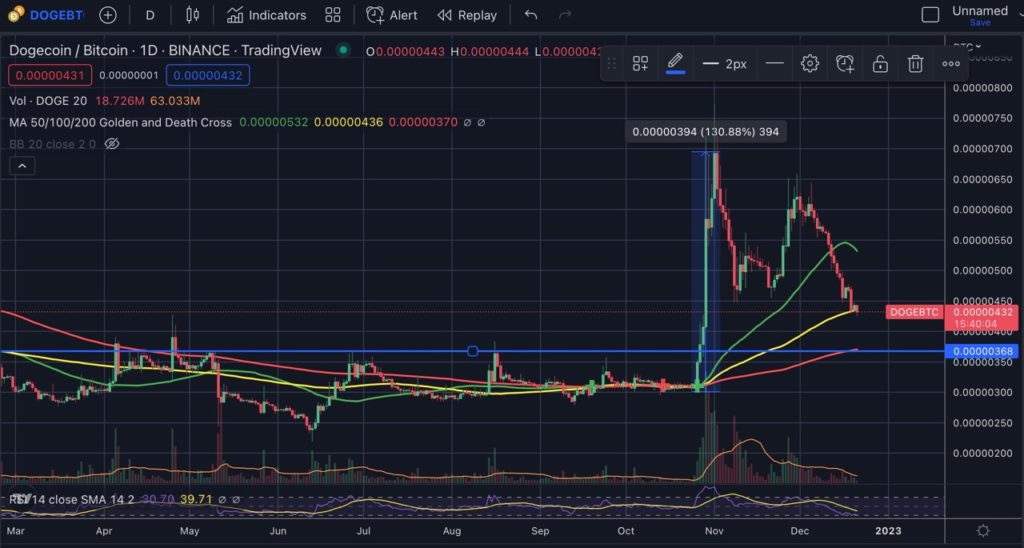Open the Indicators menu
1024x548 pixels.
coord(266,15)
